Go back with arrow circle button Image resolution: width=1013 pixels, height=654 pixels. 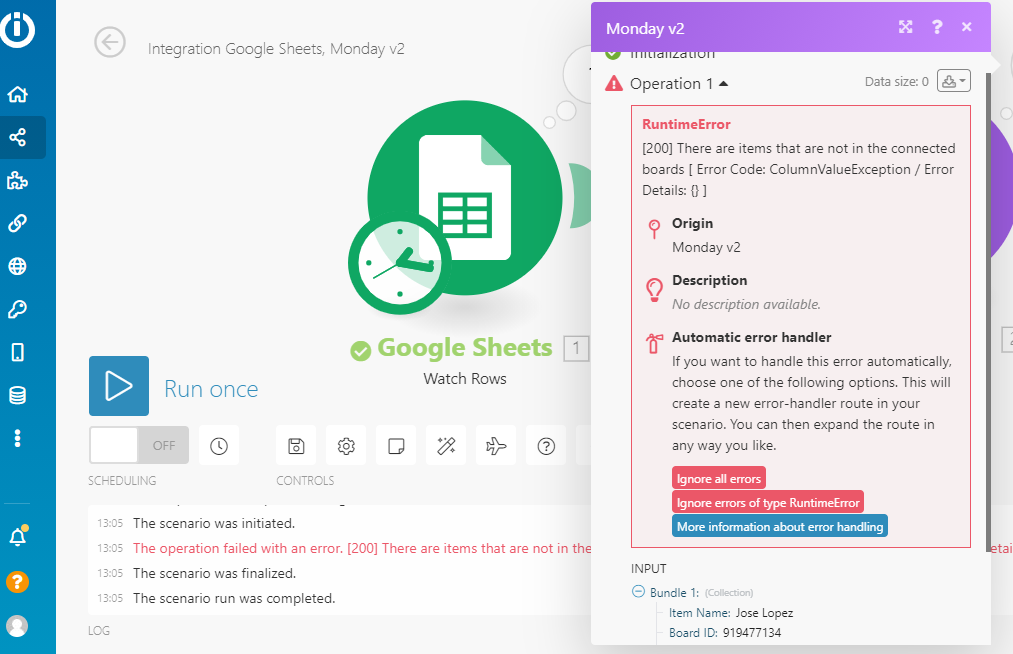[110, 43]
